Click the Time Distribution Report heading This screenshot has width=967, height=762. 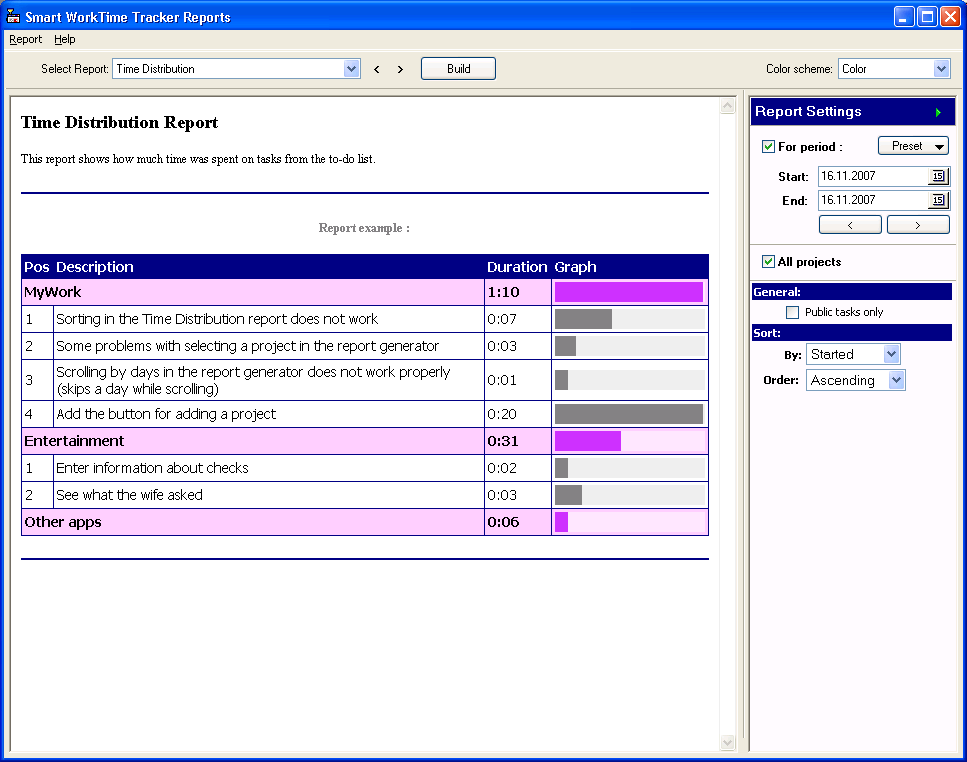120,123
